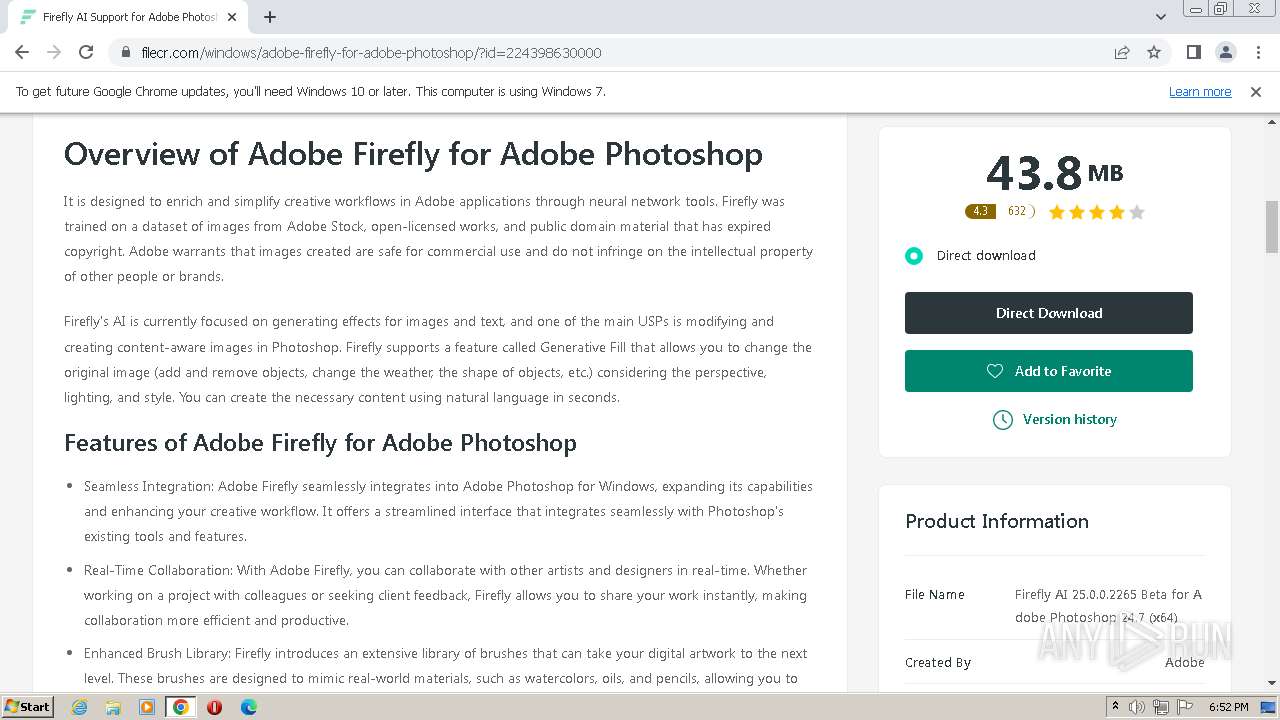Open Opera browser from taskbar
Screen dimensions: 1280x720
click(x=214, y=707)
